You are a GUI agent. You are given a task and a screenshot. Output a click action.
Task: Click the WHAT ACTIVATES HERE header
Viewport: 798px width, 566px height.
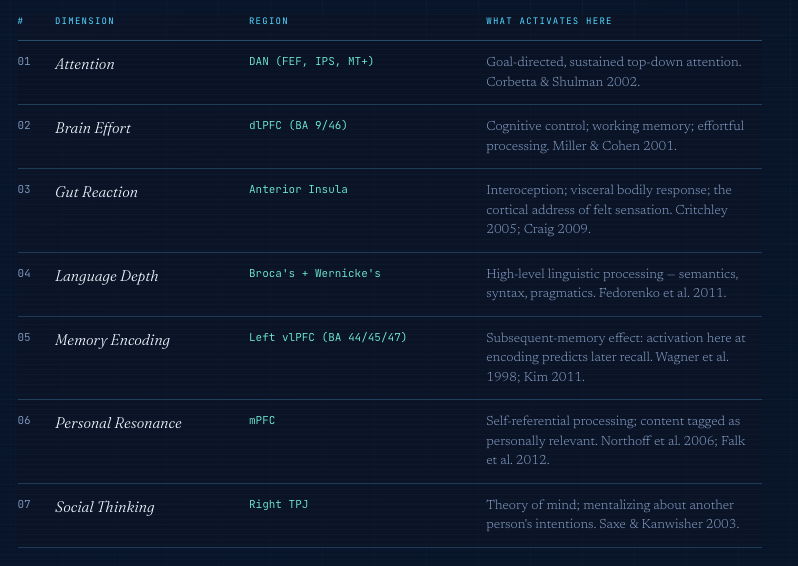549,21
